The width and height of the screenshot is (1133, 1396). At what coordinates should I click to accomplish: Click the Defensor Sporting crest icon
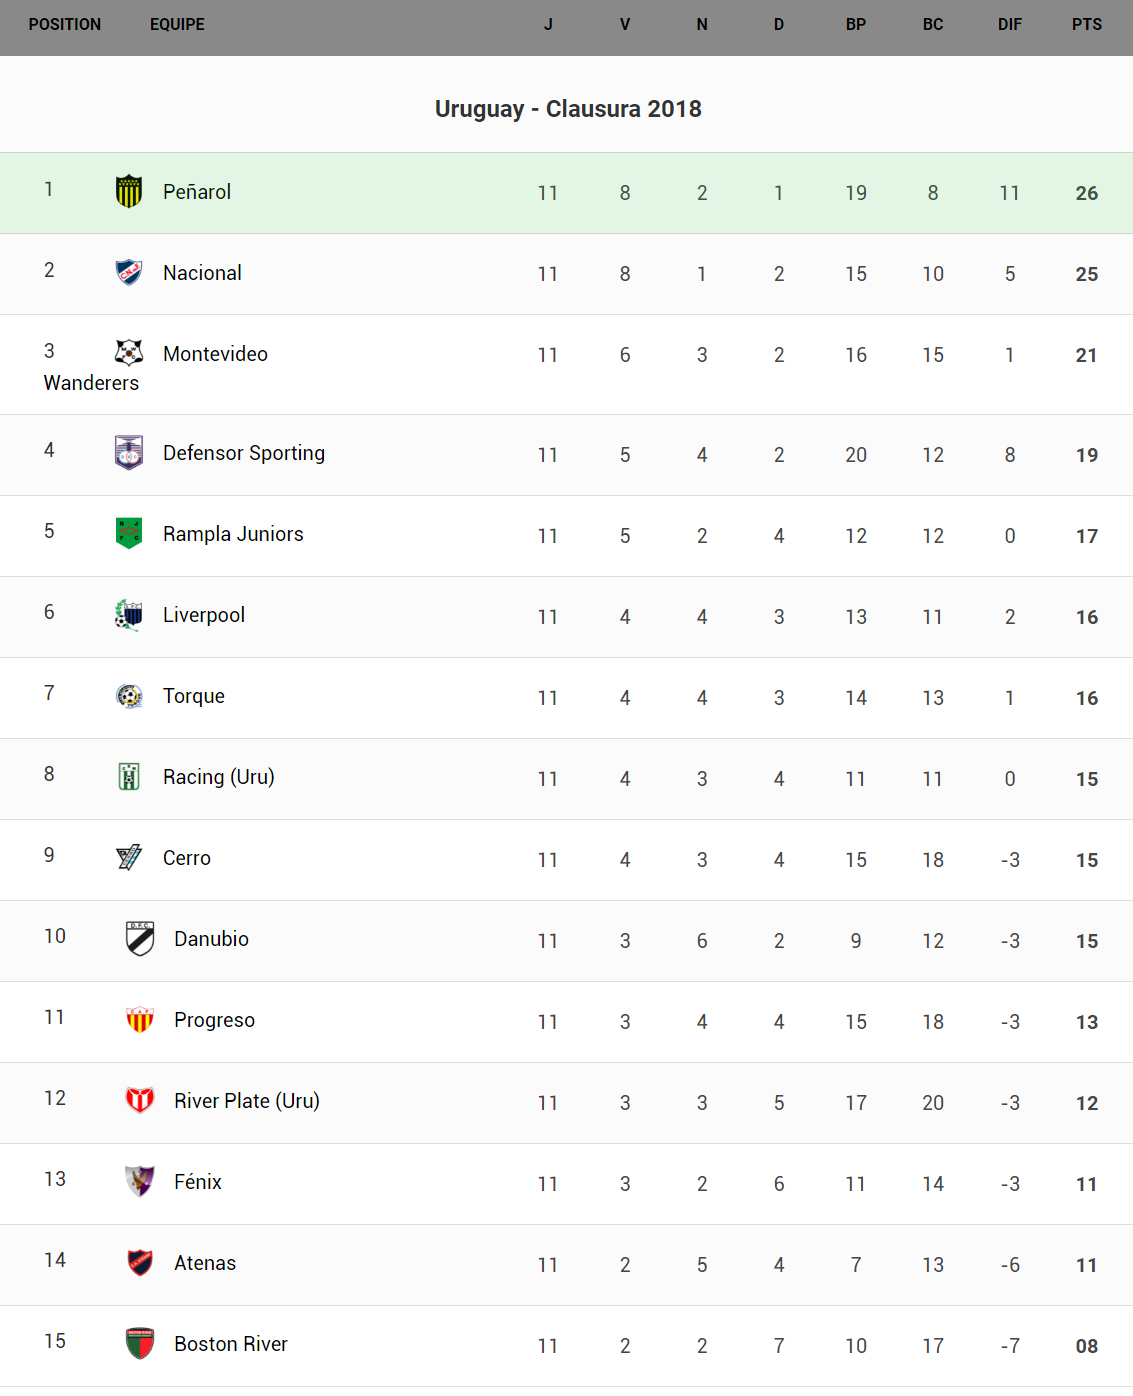(129, 453)
